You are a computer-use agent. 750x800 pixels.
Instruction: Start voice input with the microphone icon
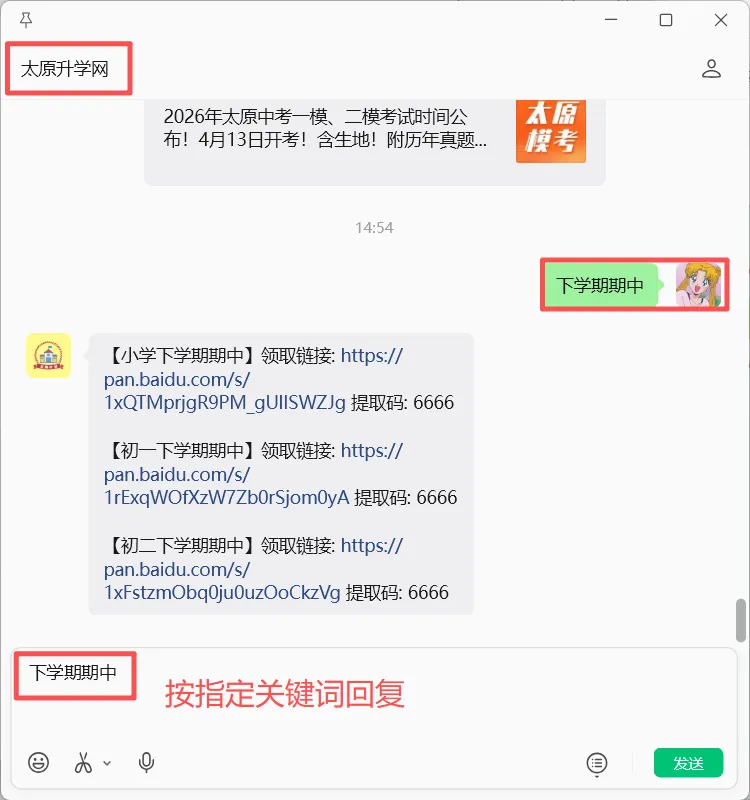coord(146,762)
